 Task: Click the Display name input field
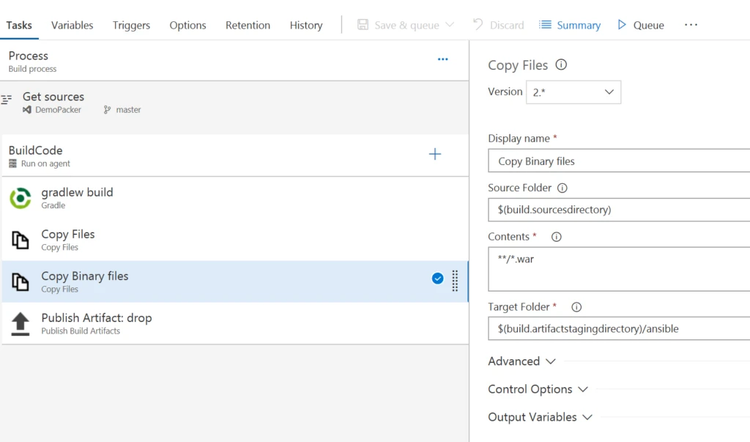coord(619,161)
